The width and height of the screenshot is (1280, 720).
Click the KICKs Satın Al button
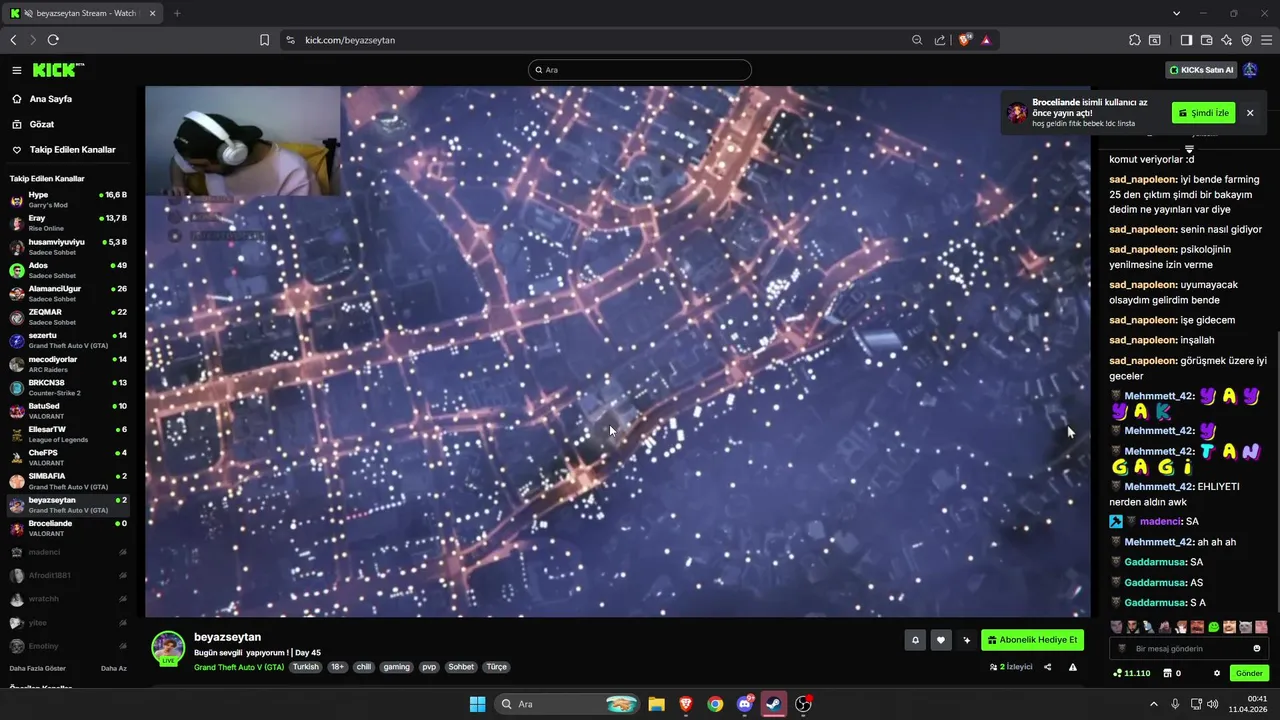click(x=1201, y=70)
